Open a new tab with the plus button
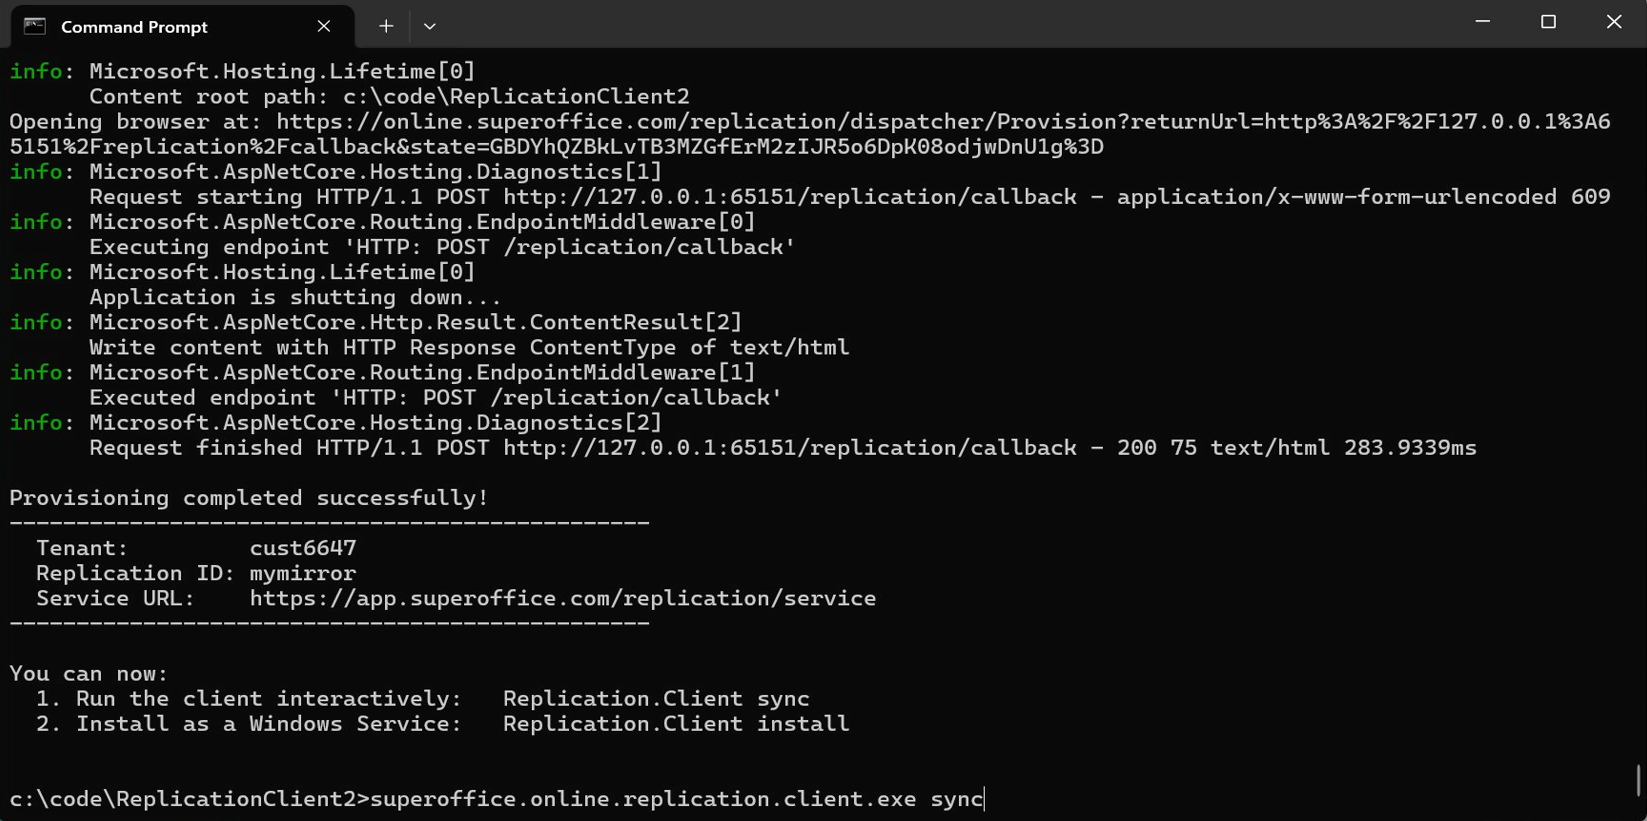Viewport: 1647px width, 821px height. (386, 26)
